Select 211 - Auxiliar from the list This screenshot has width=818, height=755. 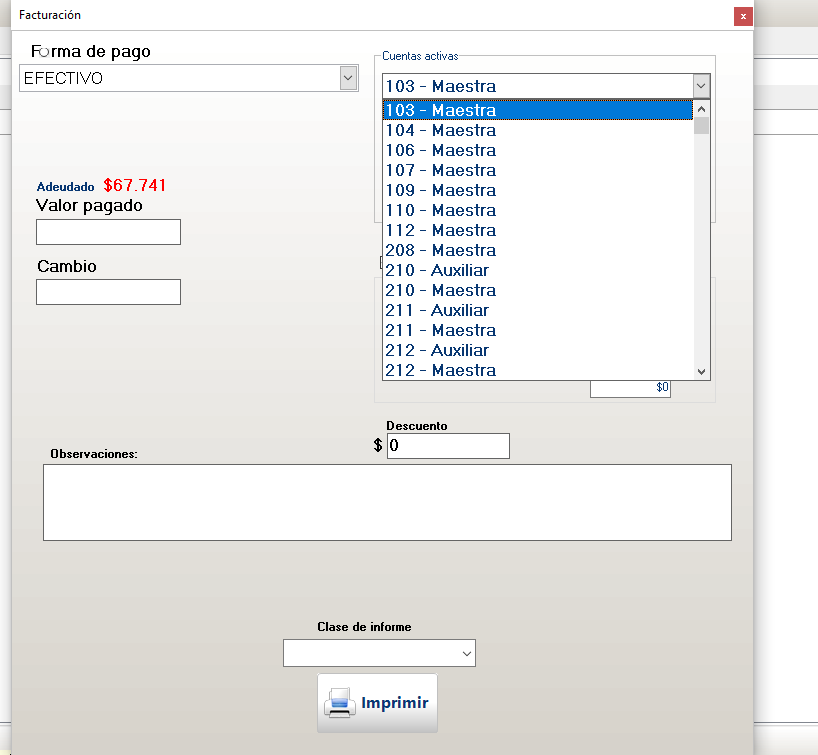(437, 310)
